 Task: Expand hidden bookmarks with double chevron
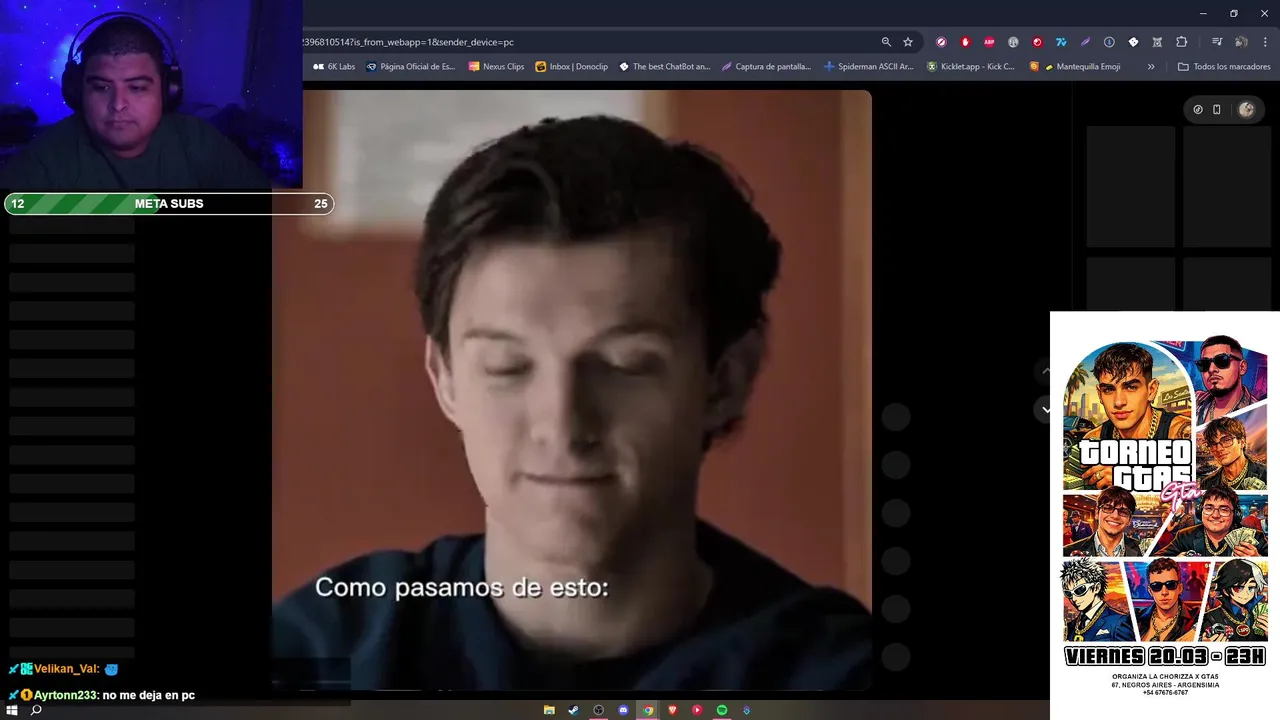tap(1151, 67)
